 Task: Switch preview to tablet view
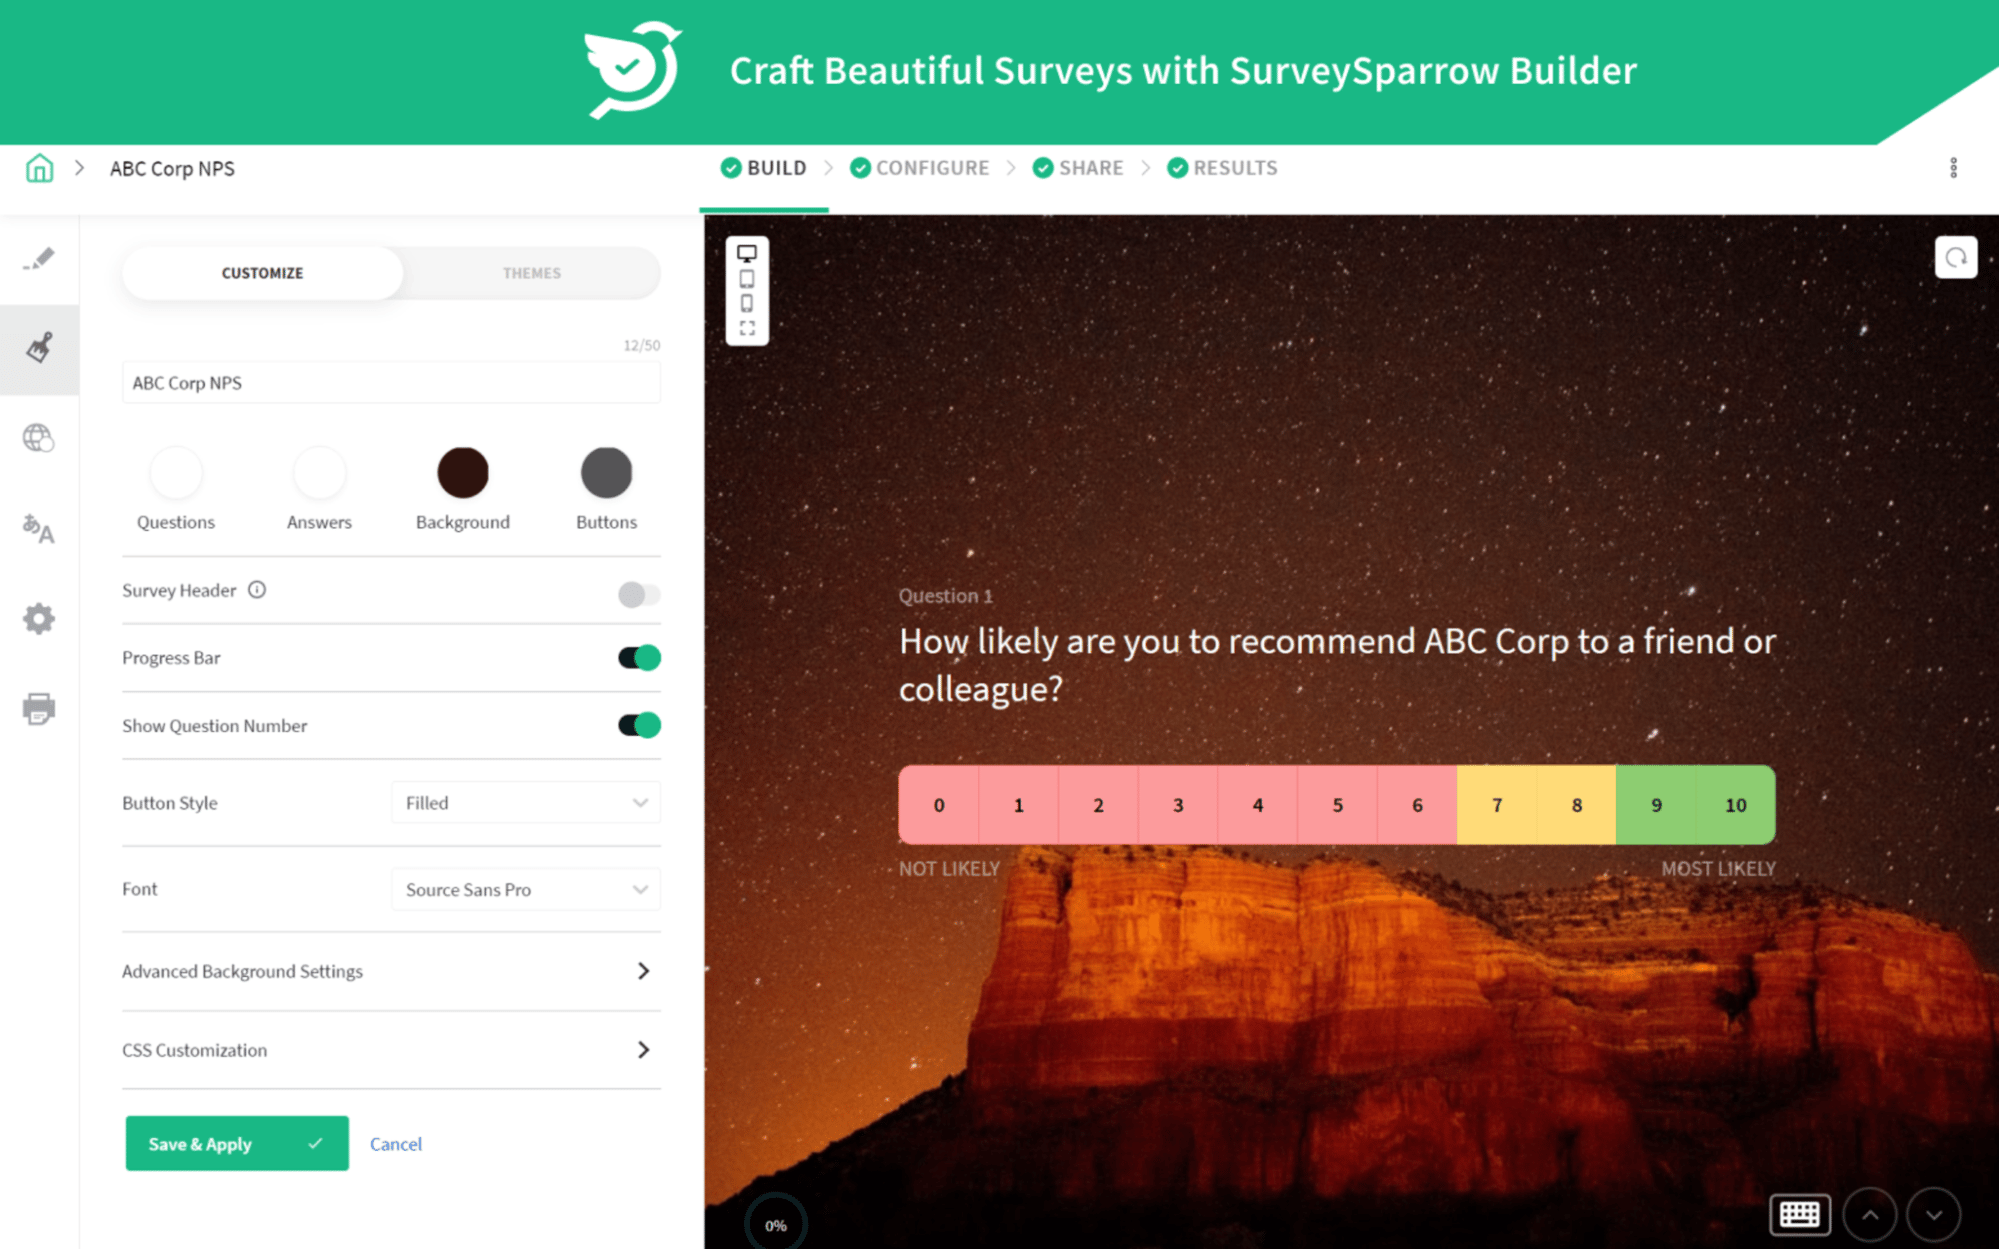[x=747, y=278]
